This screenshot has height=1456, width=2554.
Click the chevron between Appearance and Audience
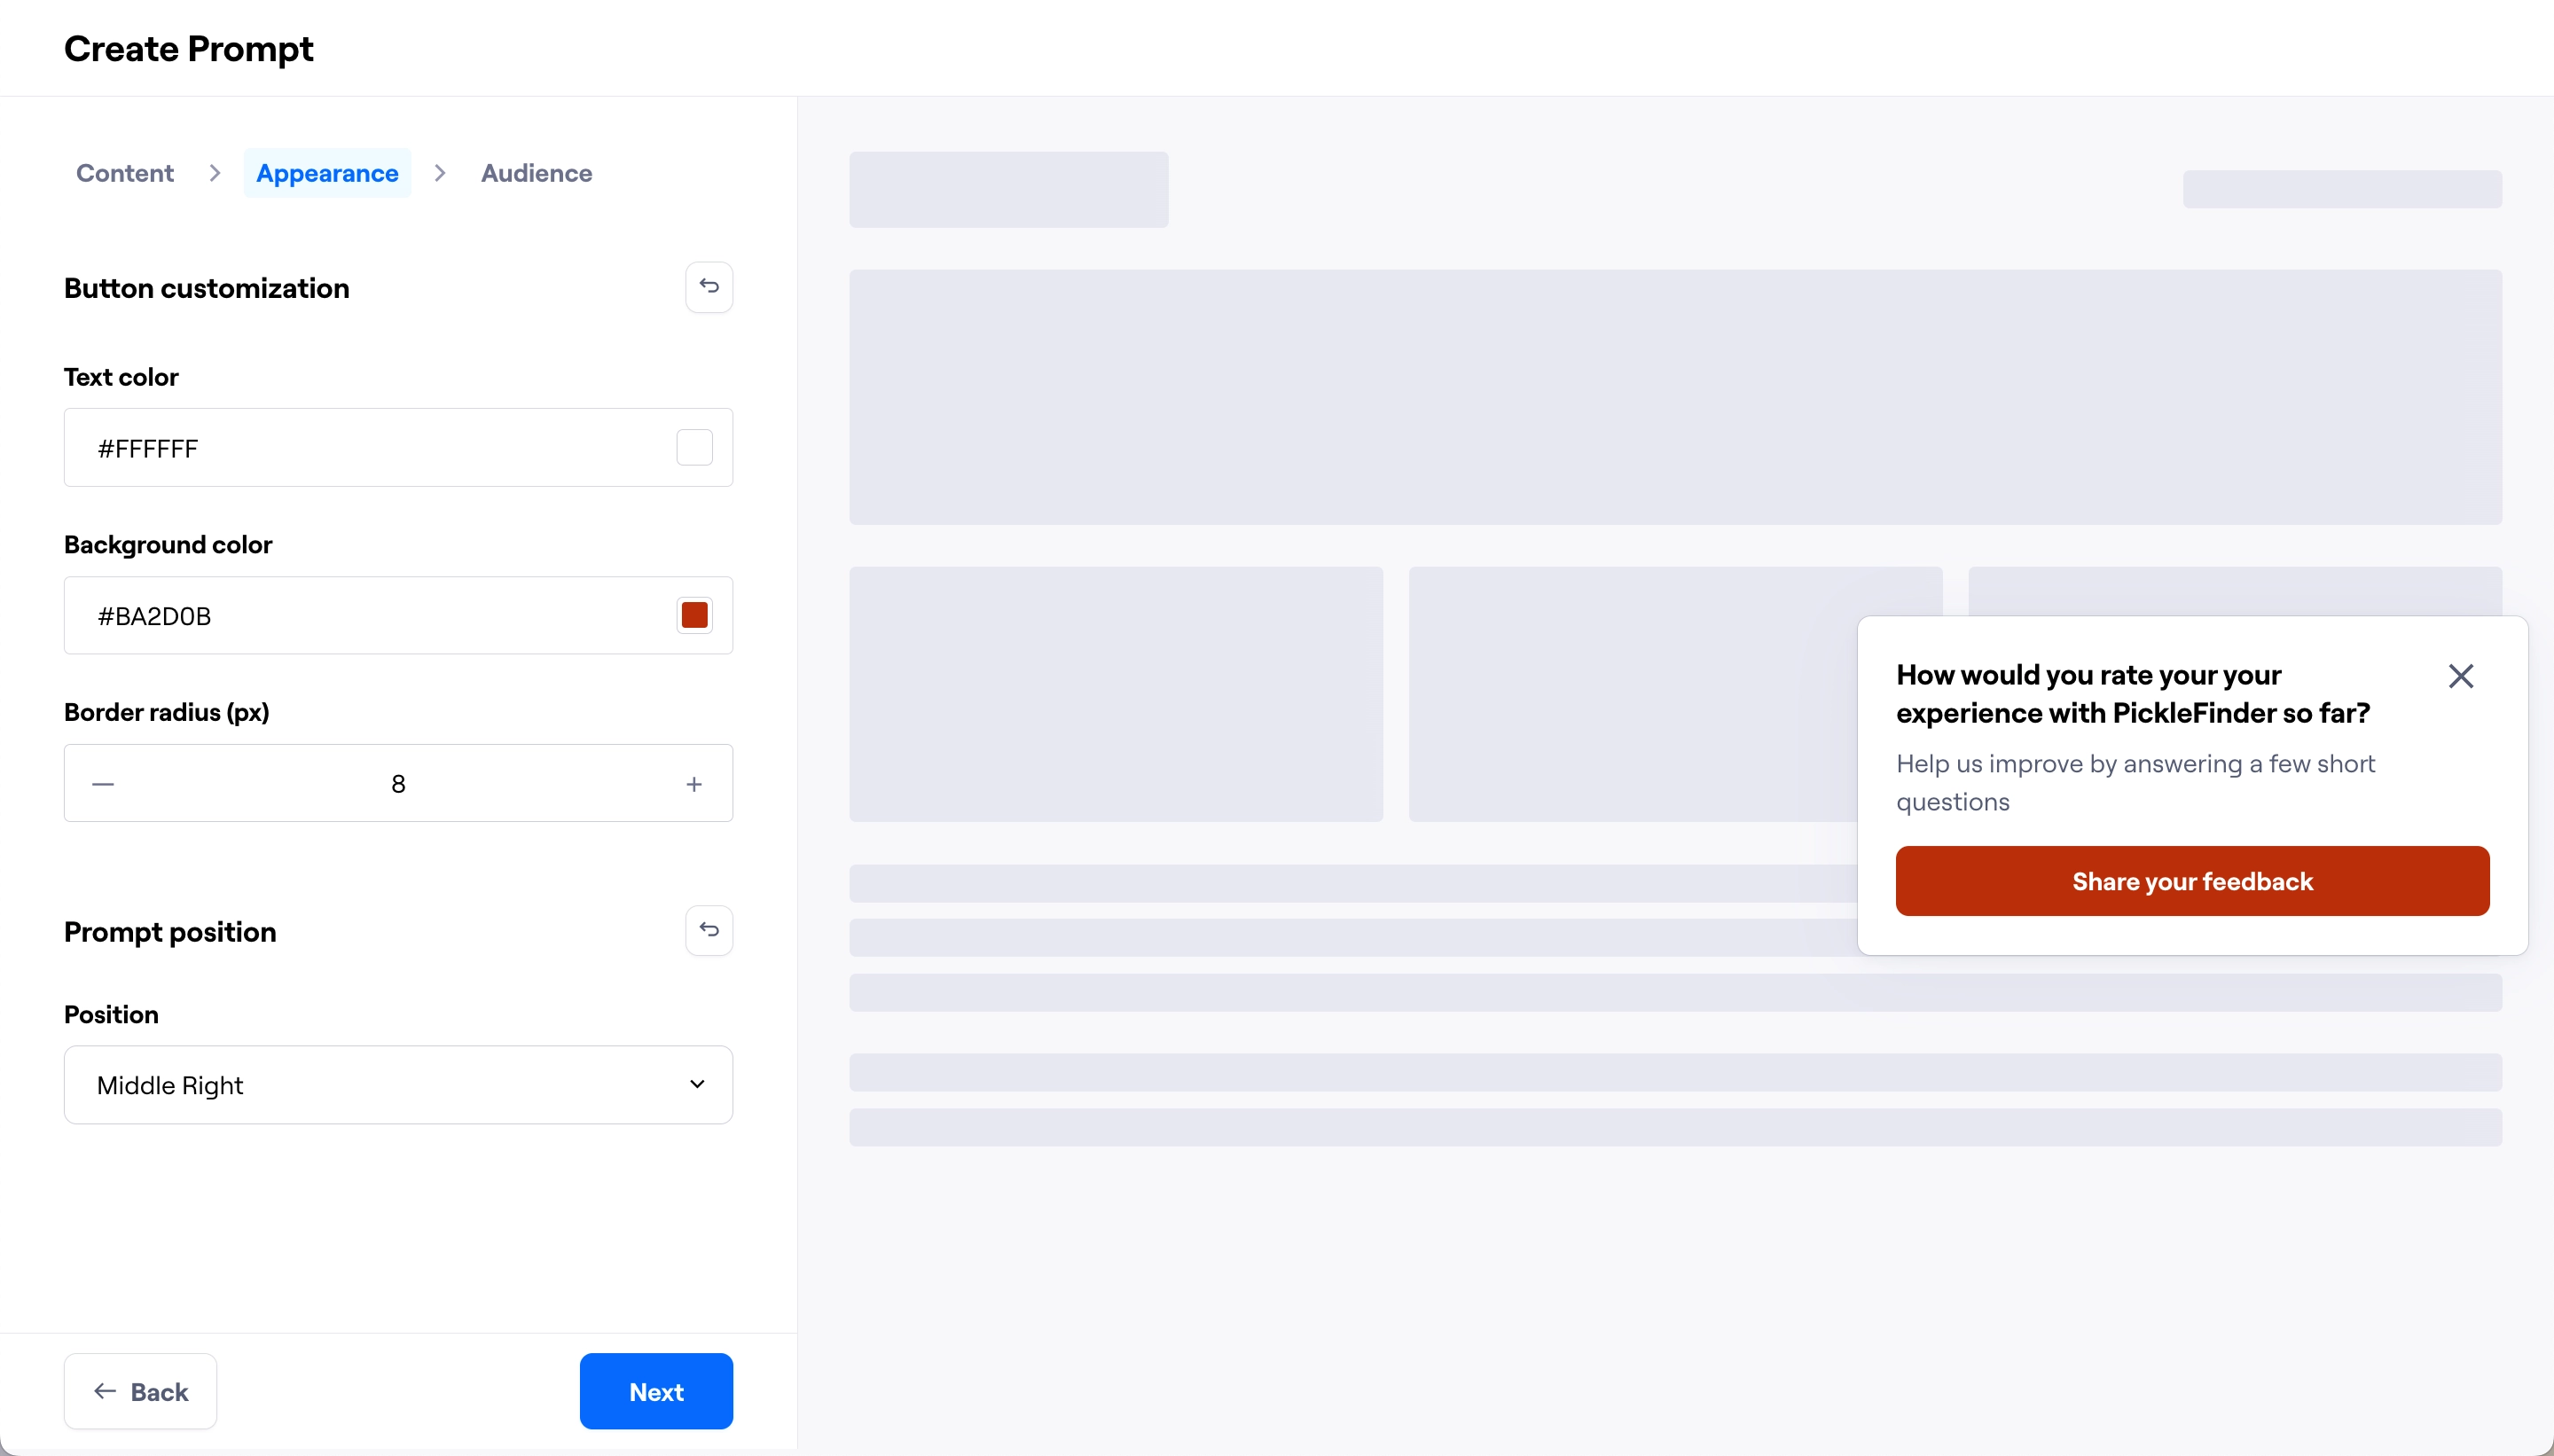(440, 172)
